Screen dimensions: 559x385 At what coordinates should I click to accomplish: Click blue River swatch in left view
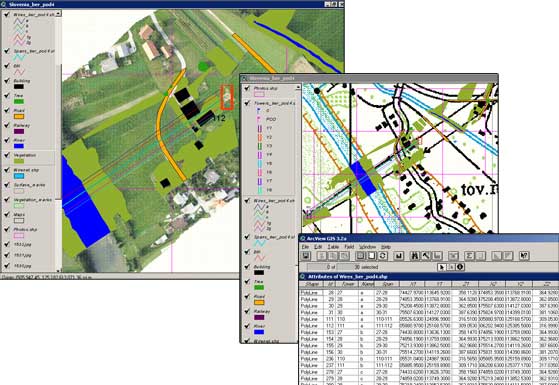tap(19, 146)
